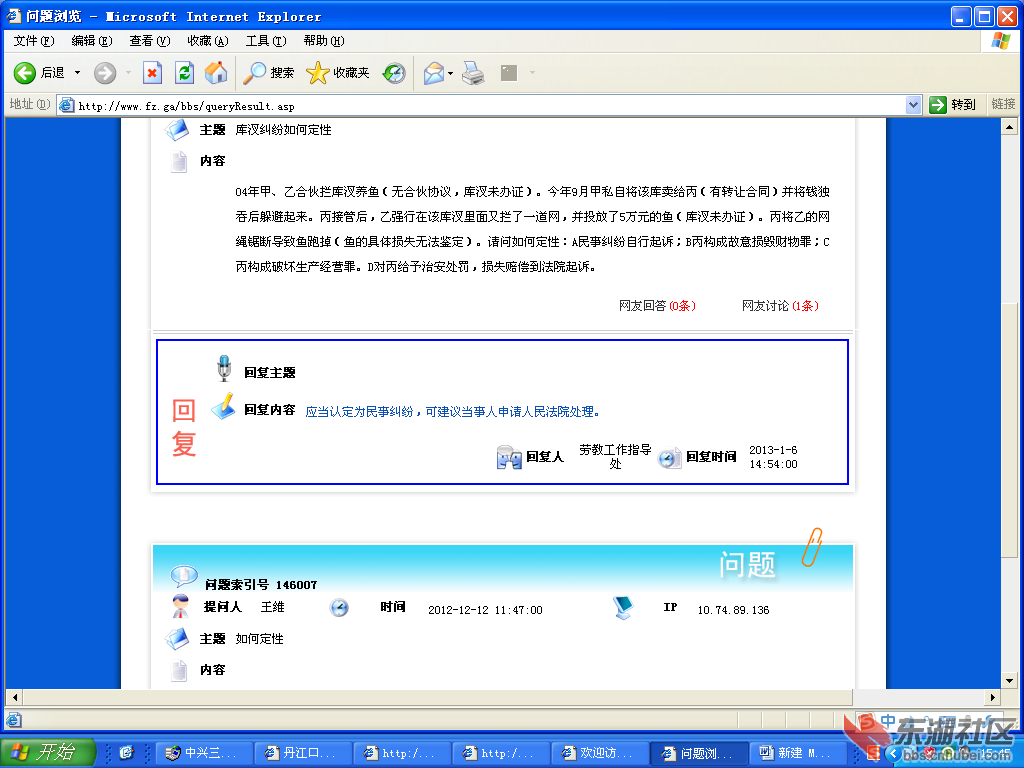The height and width of the screenshot is (768, 1024).
Task: Click the index number 146007
Action: pyautogui.click(x=296, y=585)
